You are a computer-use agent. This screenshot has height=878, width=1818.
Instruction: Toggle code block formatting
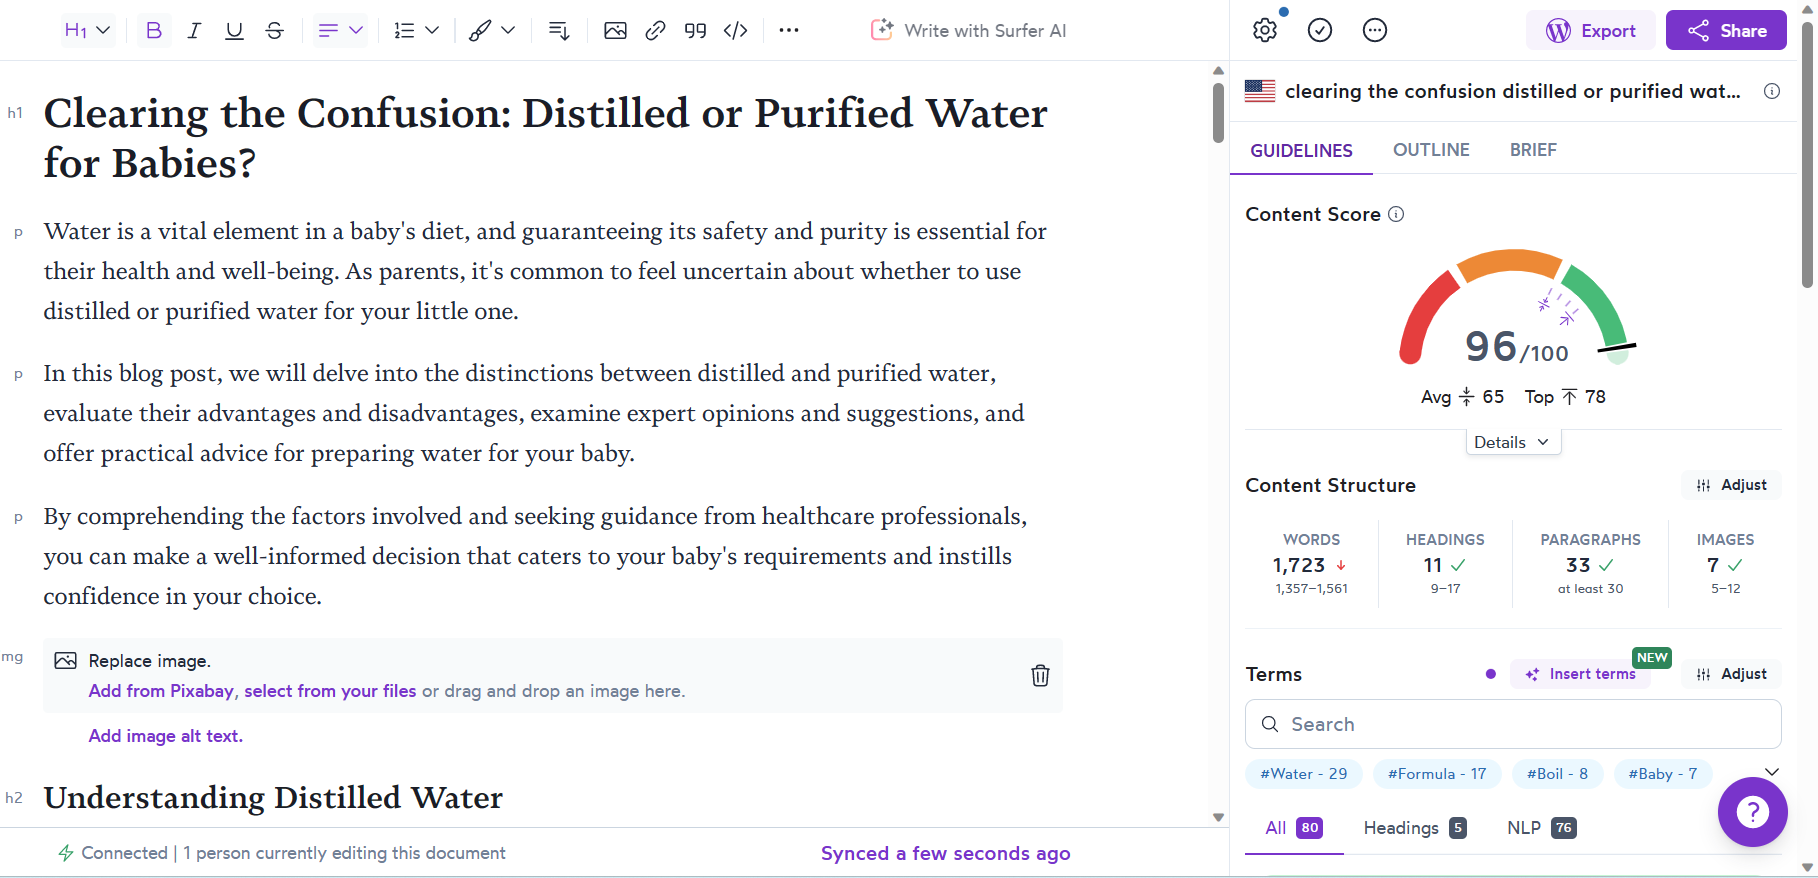click(x=735, y=31)
